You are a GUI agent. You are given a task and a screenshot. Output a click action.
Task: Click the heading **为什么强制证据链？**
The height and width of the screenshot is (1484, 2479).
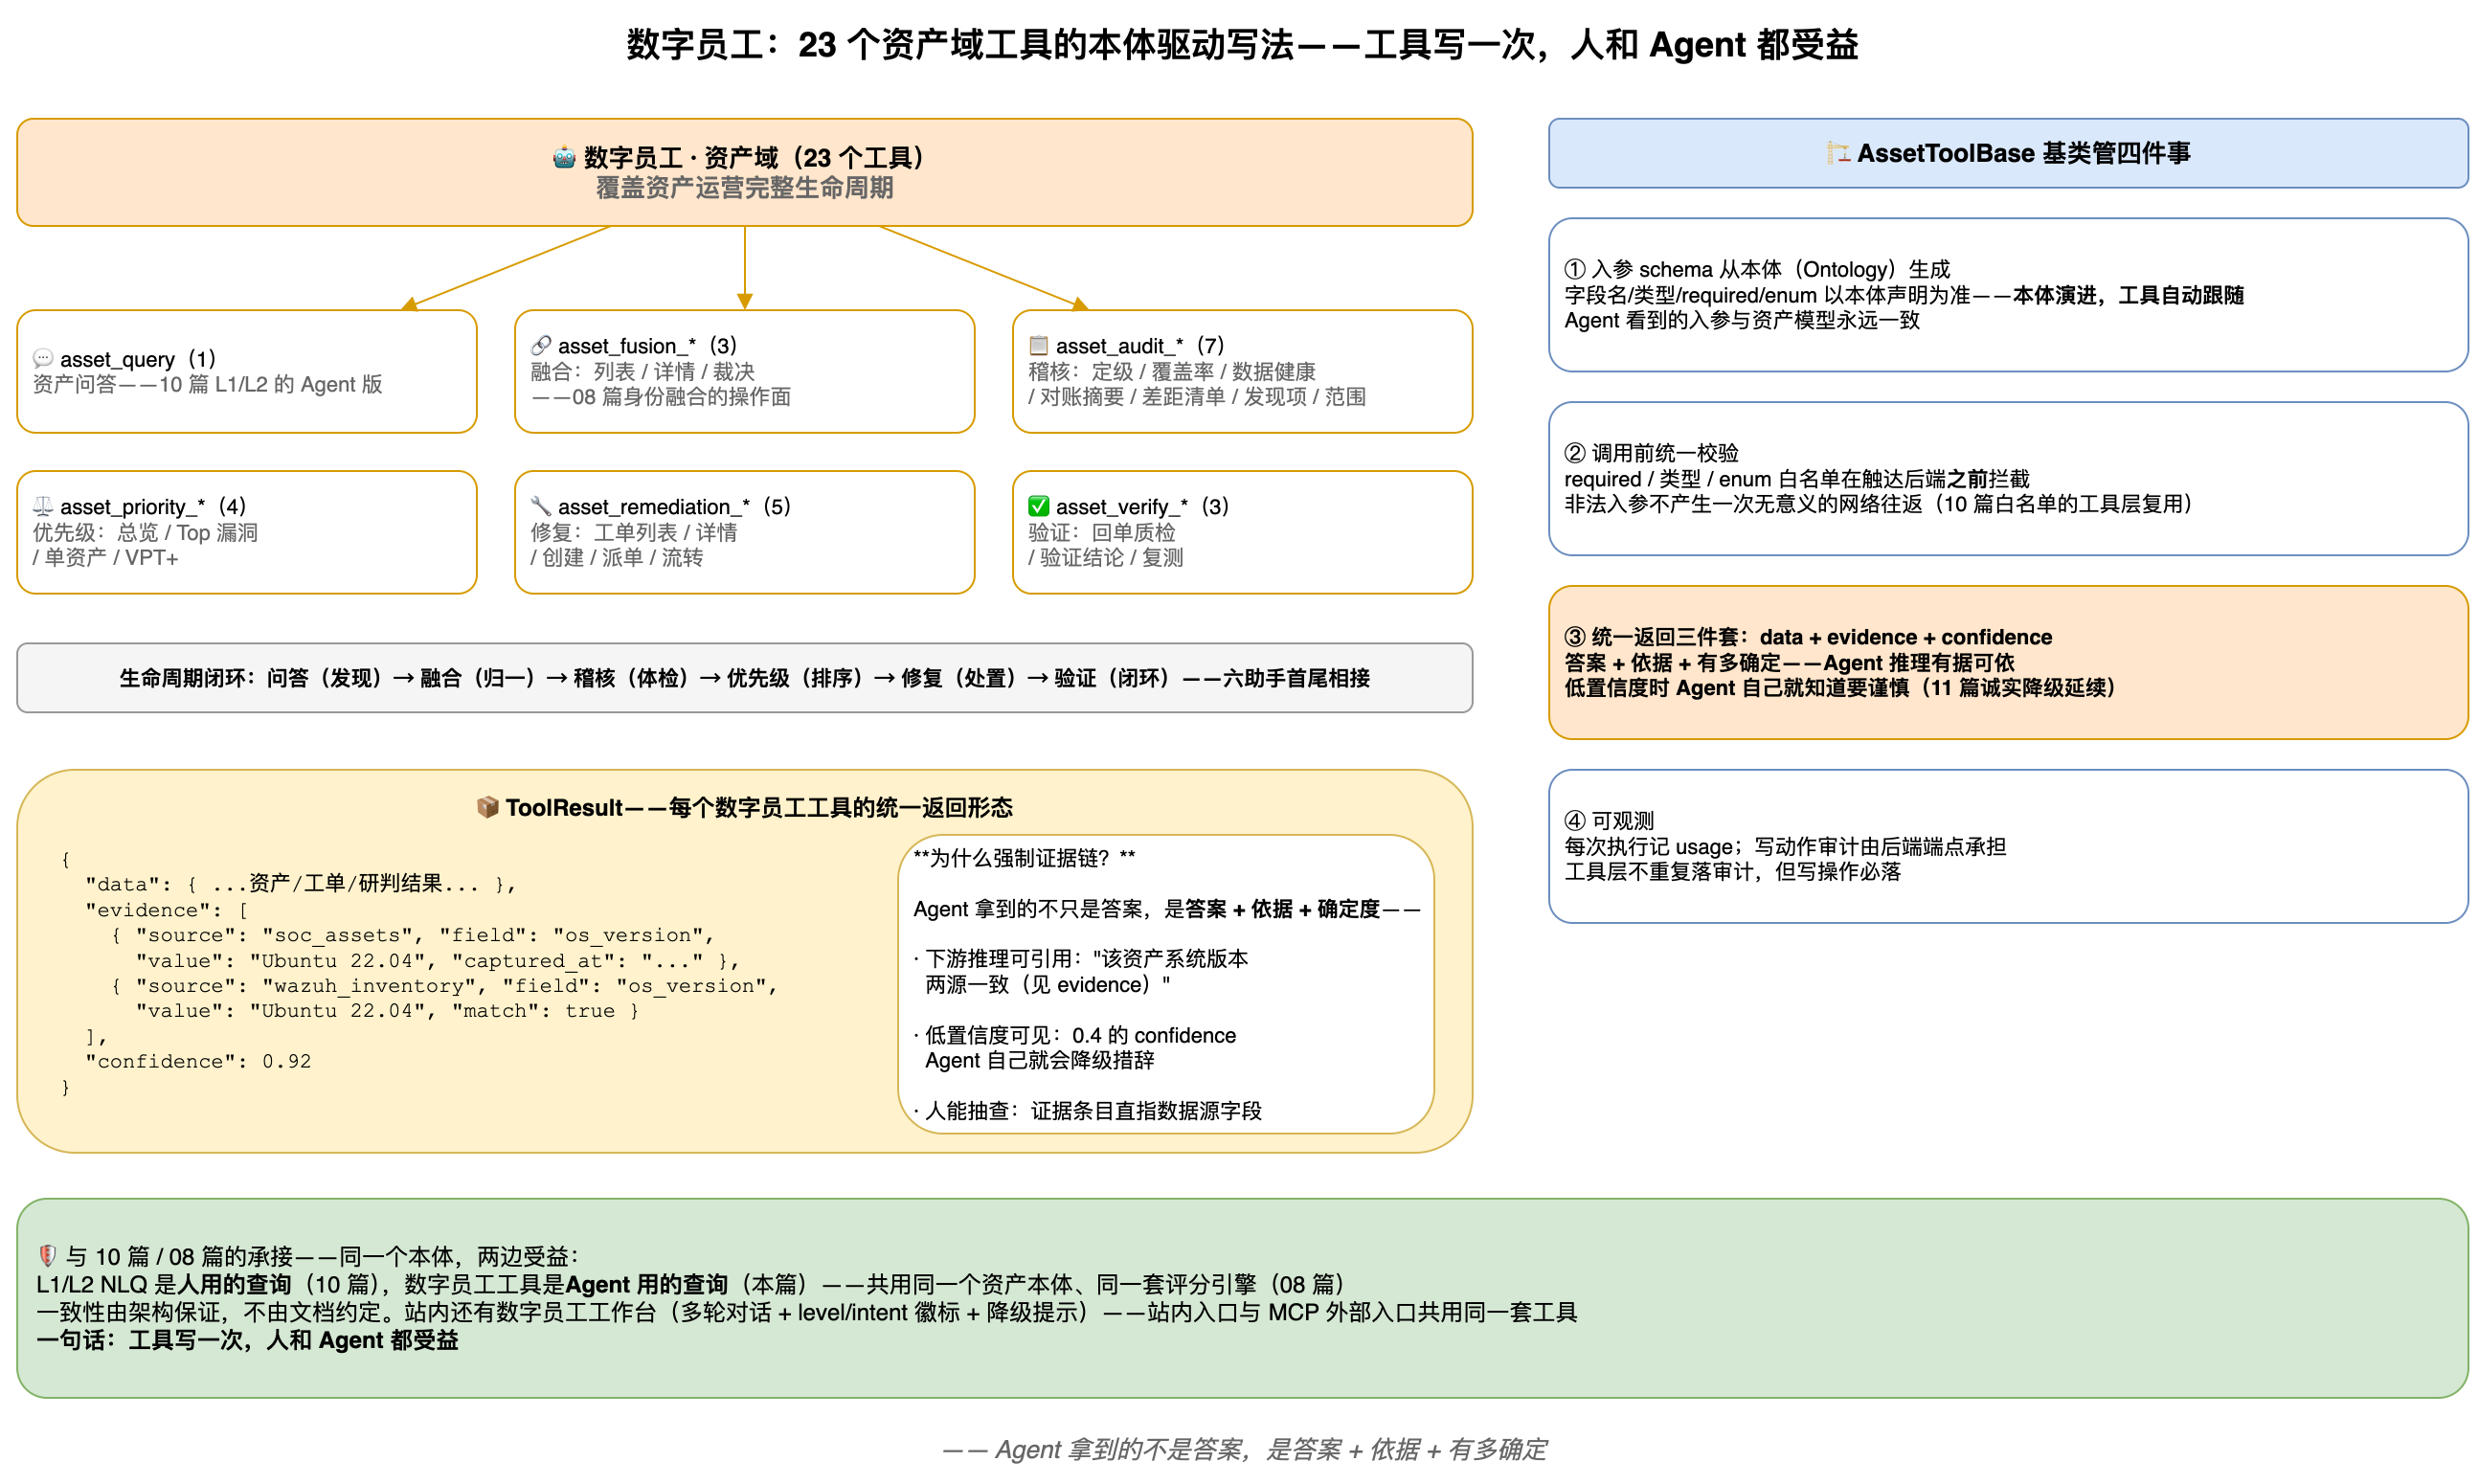[x=1024, y=857]
